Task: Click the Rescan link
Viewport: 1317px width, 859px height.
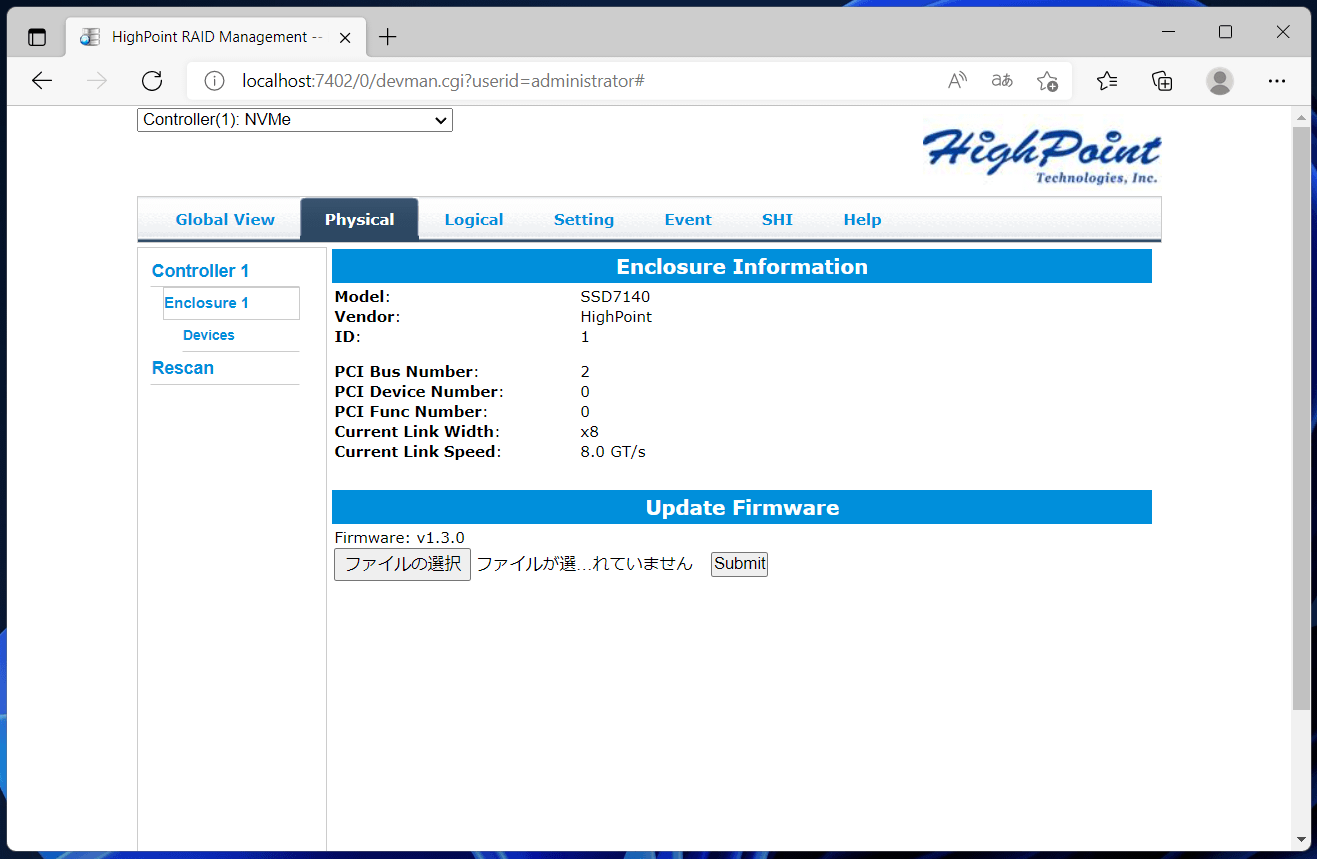Action: [183, 368]
